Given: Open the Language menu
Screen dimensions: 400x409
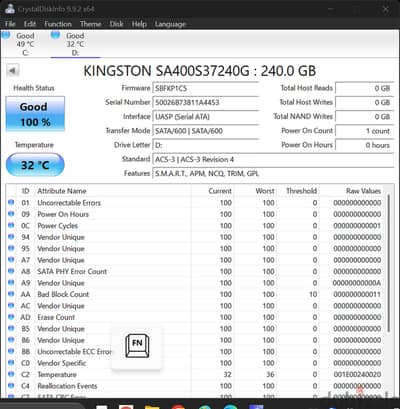Looking at the screenshot, I should point(170,24).
